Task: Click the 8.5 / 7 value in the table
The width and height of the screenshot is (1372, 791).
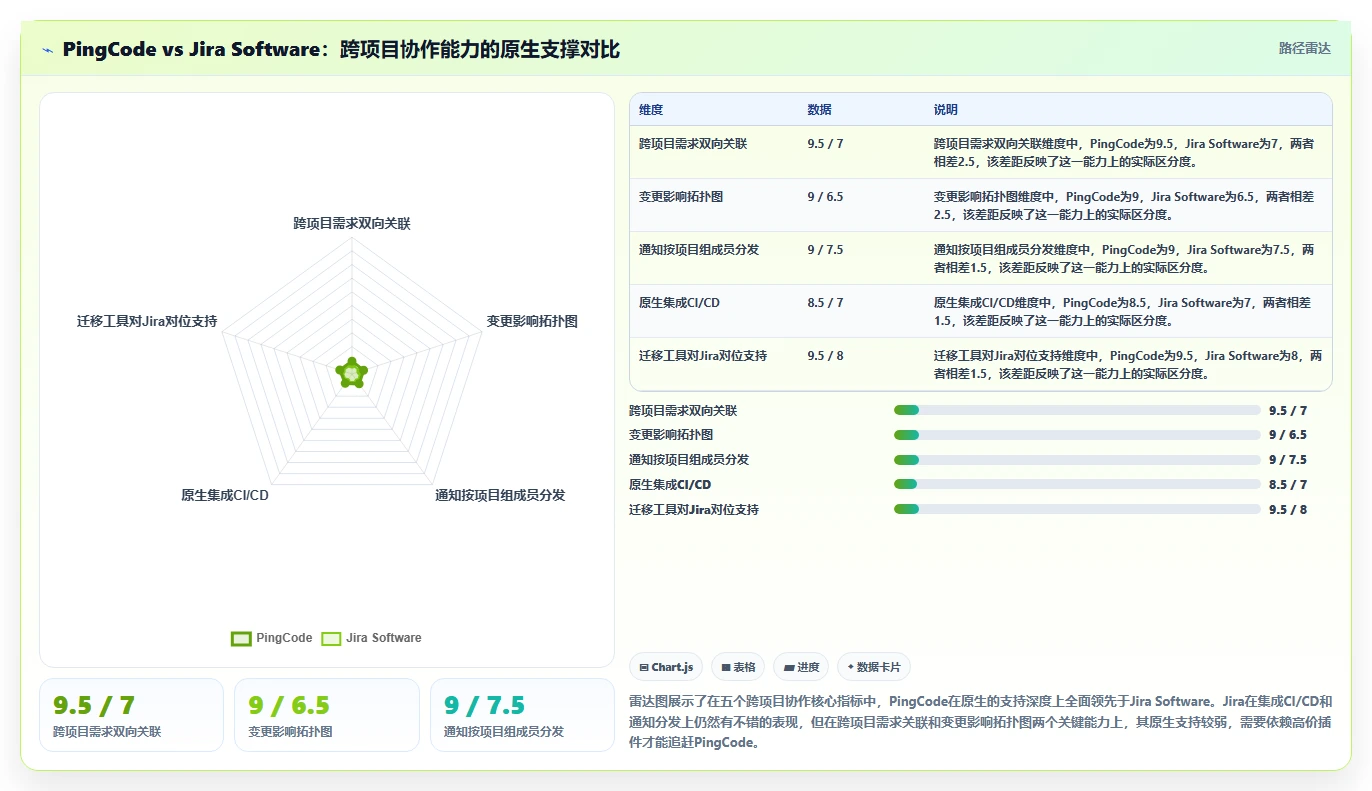Action: pos(825,303)
